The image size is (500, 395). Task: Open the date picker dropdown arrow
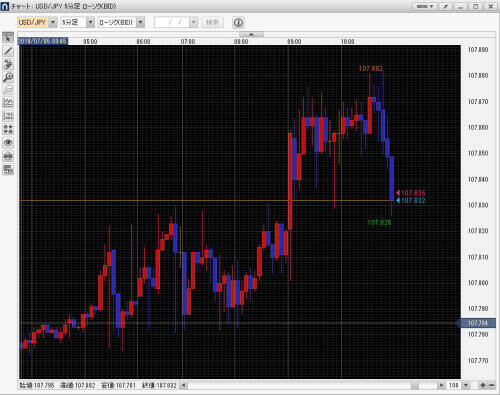pyautogui.click(x=194, y=22)
